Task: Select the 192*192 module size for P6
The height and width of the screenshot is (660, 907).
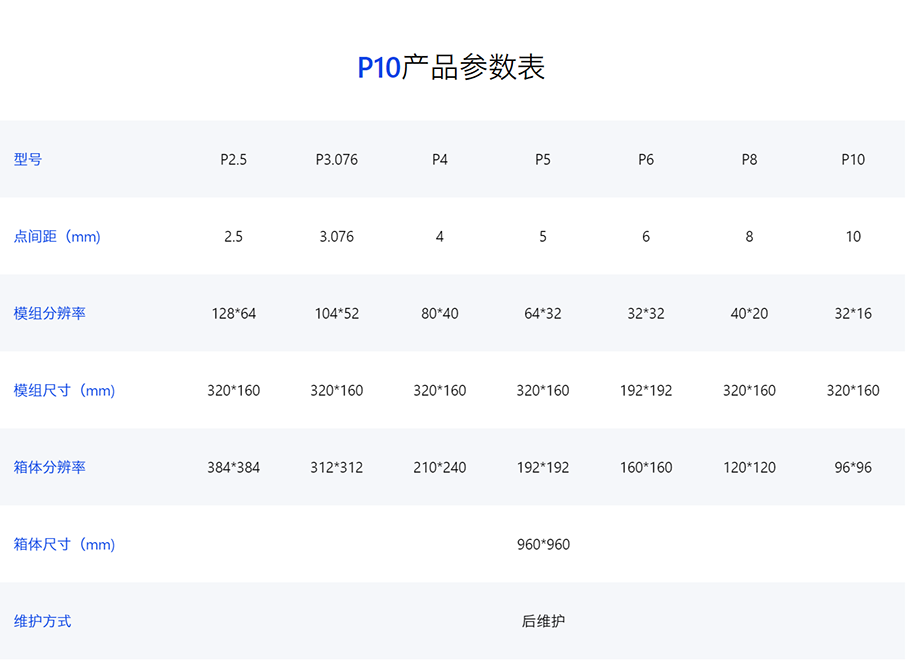Action: coord(646,391)
